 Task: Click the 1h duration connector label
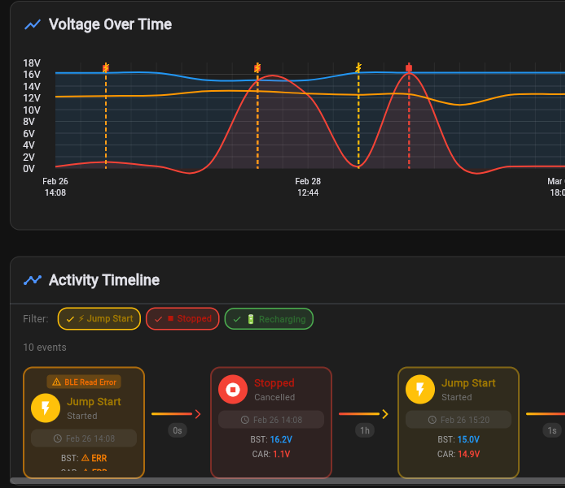pos(365,431)
